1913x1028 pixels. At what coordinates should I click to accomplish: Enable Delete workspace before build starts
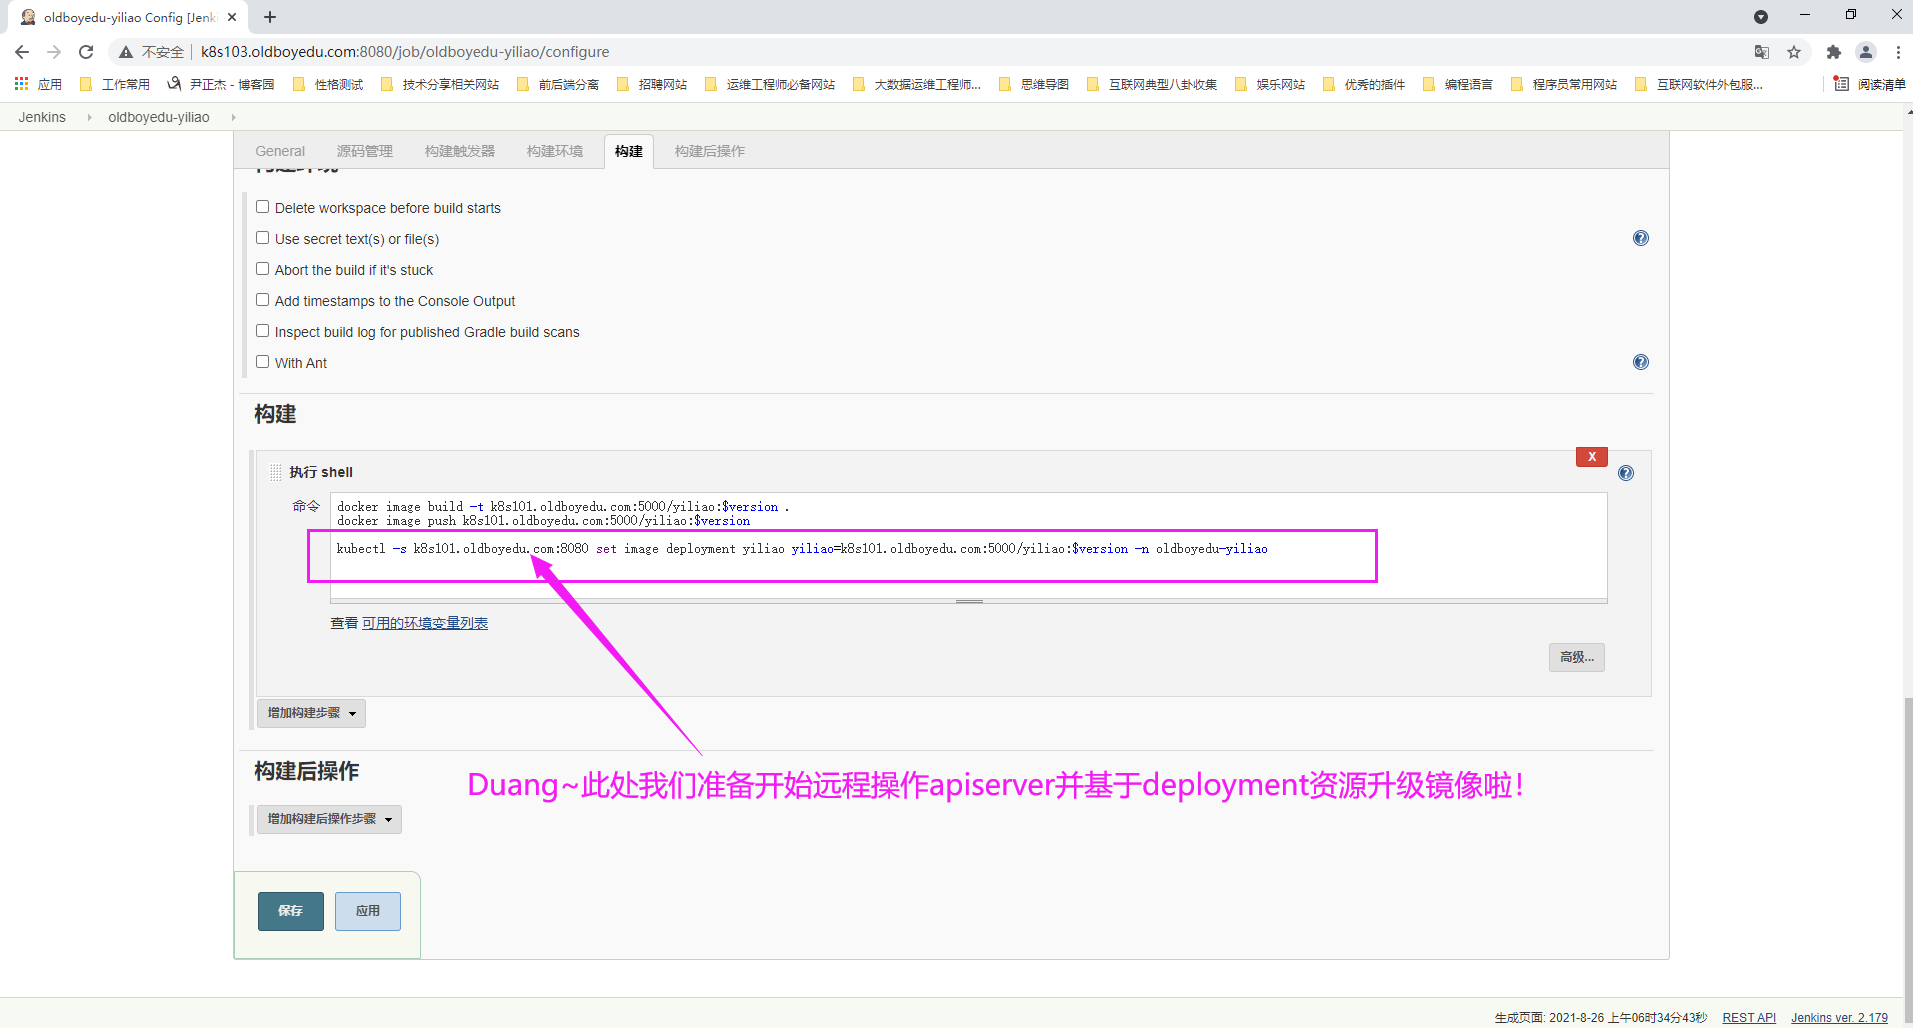263,207
